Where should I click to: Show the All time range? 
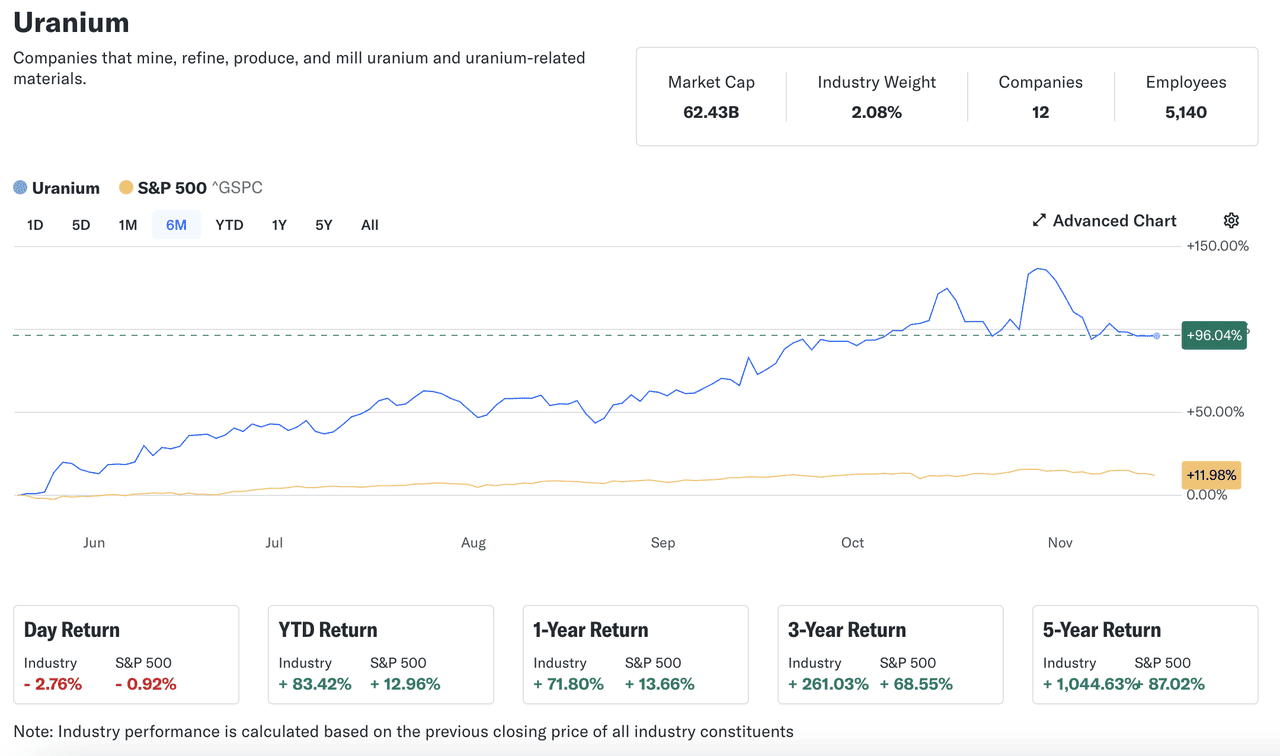click(x=370, y=225)
